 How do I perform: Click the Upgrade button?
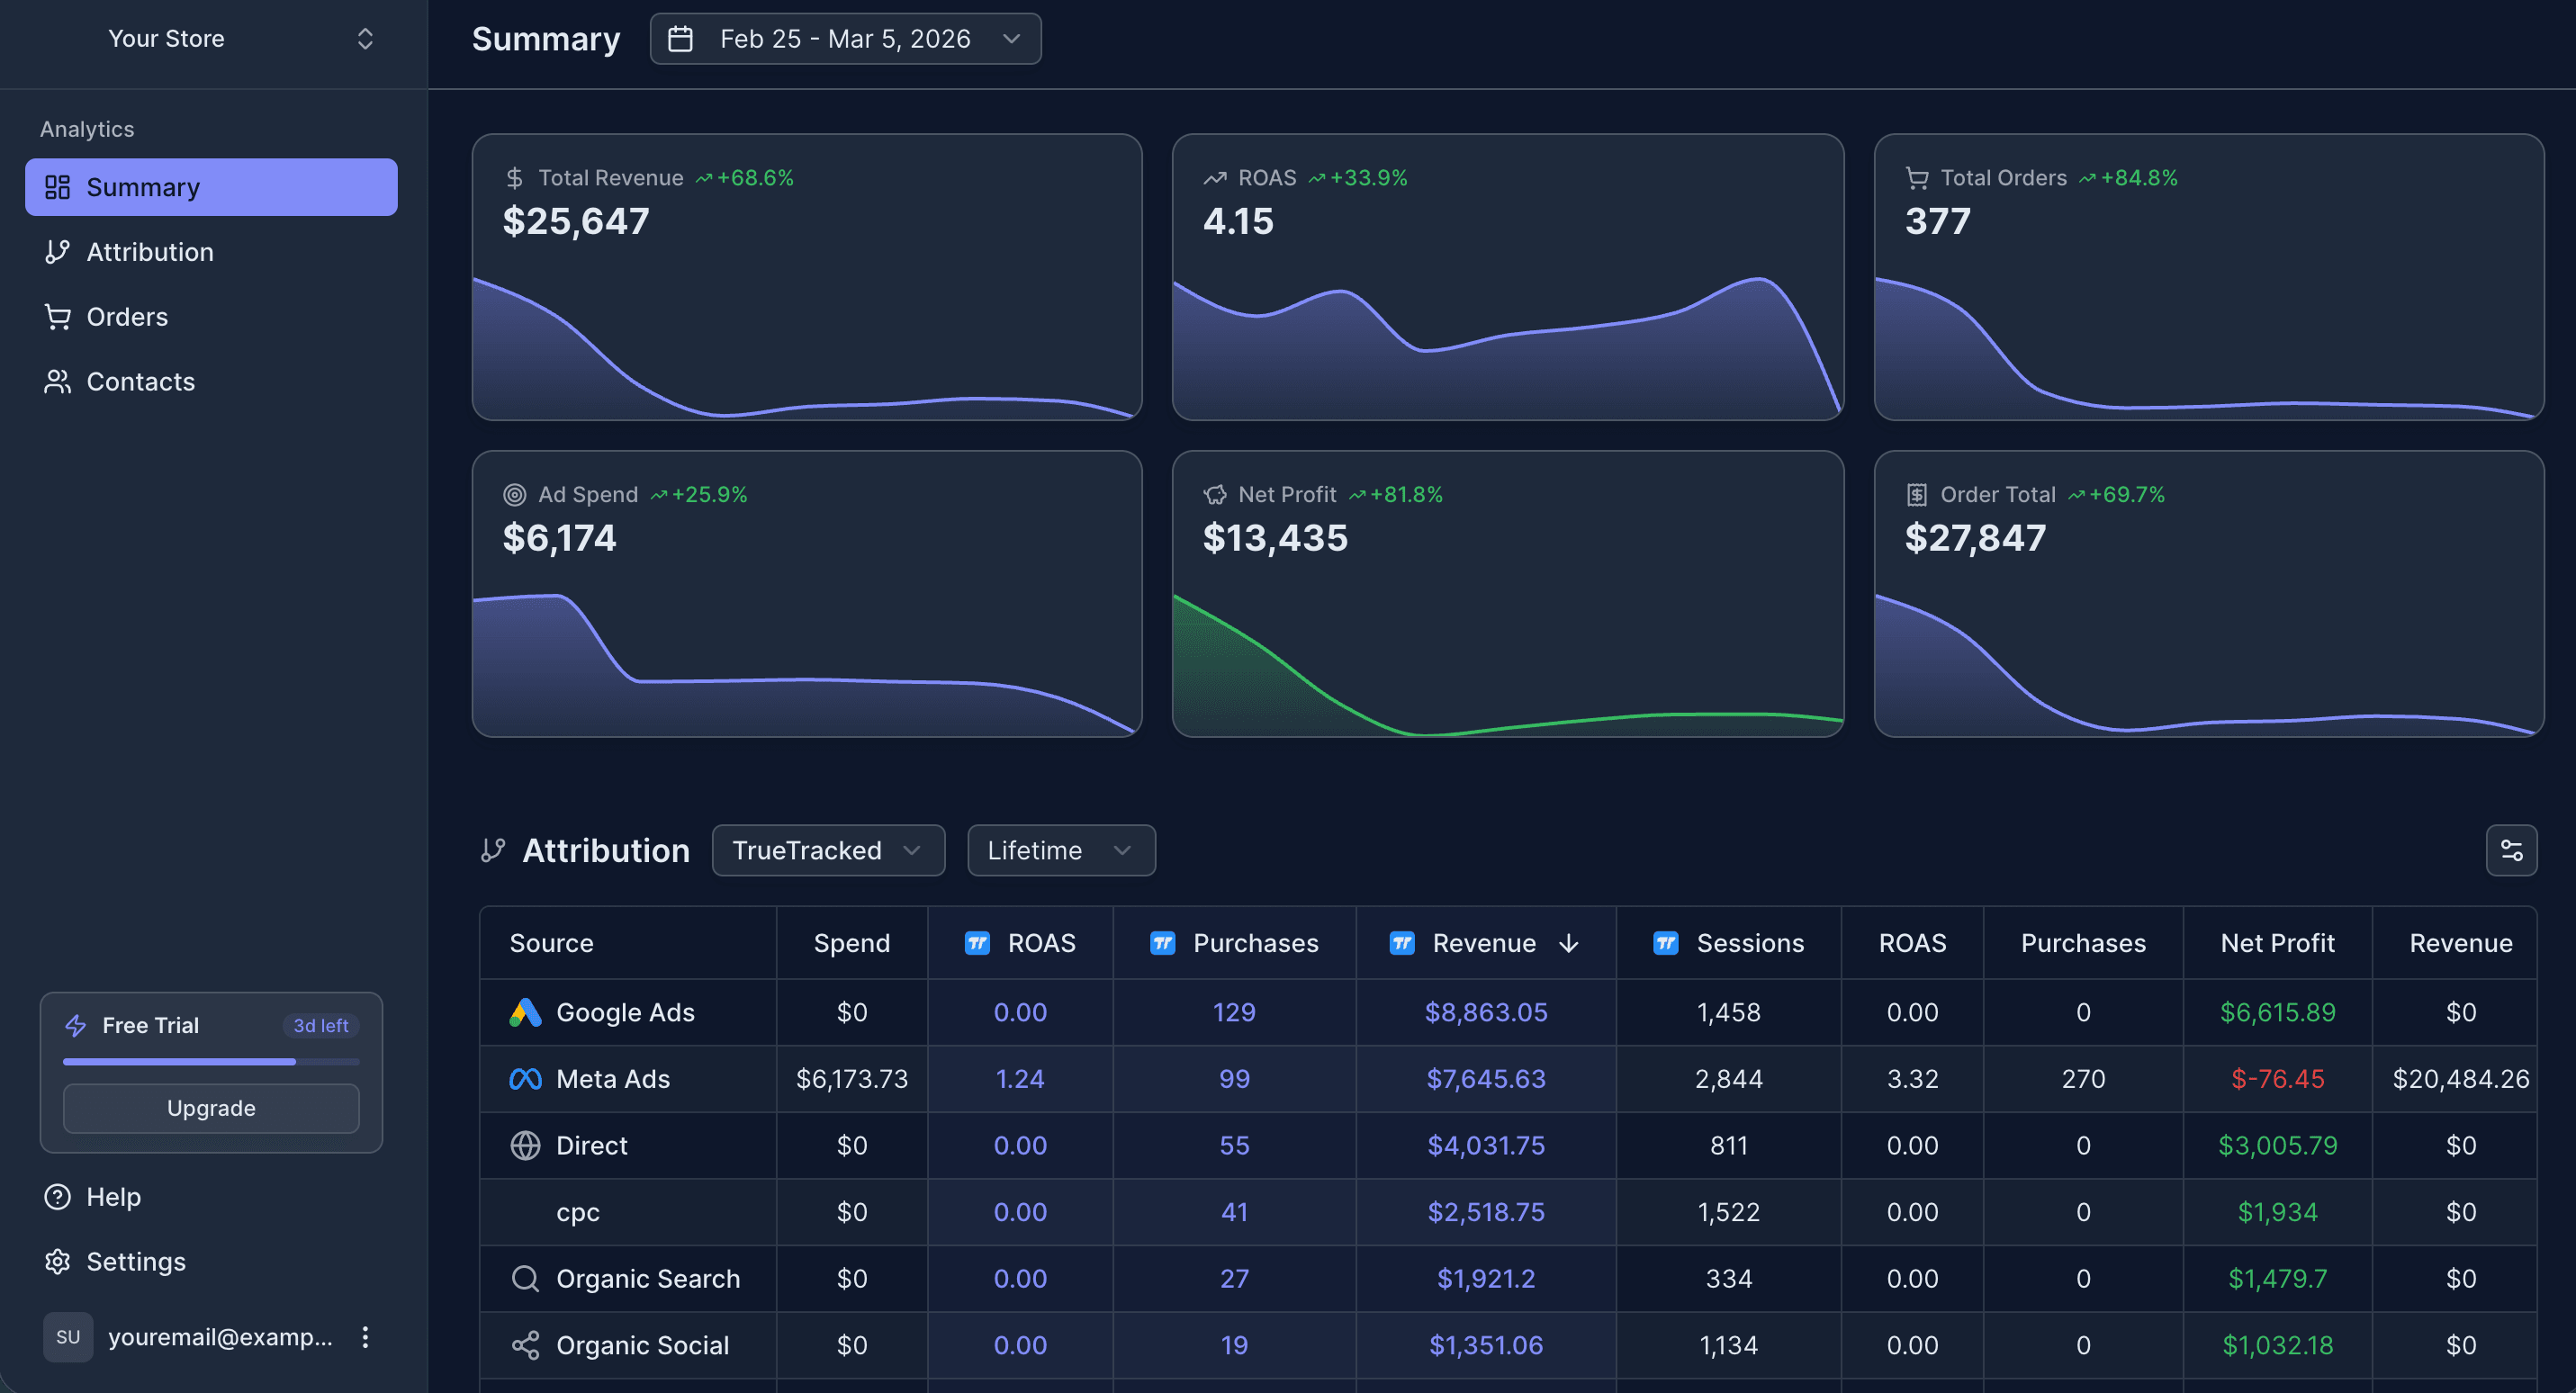(x=211, y=1108)
